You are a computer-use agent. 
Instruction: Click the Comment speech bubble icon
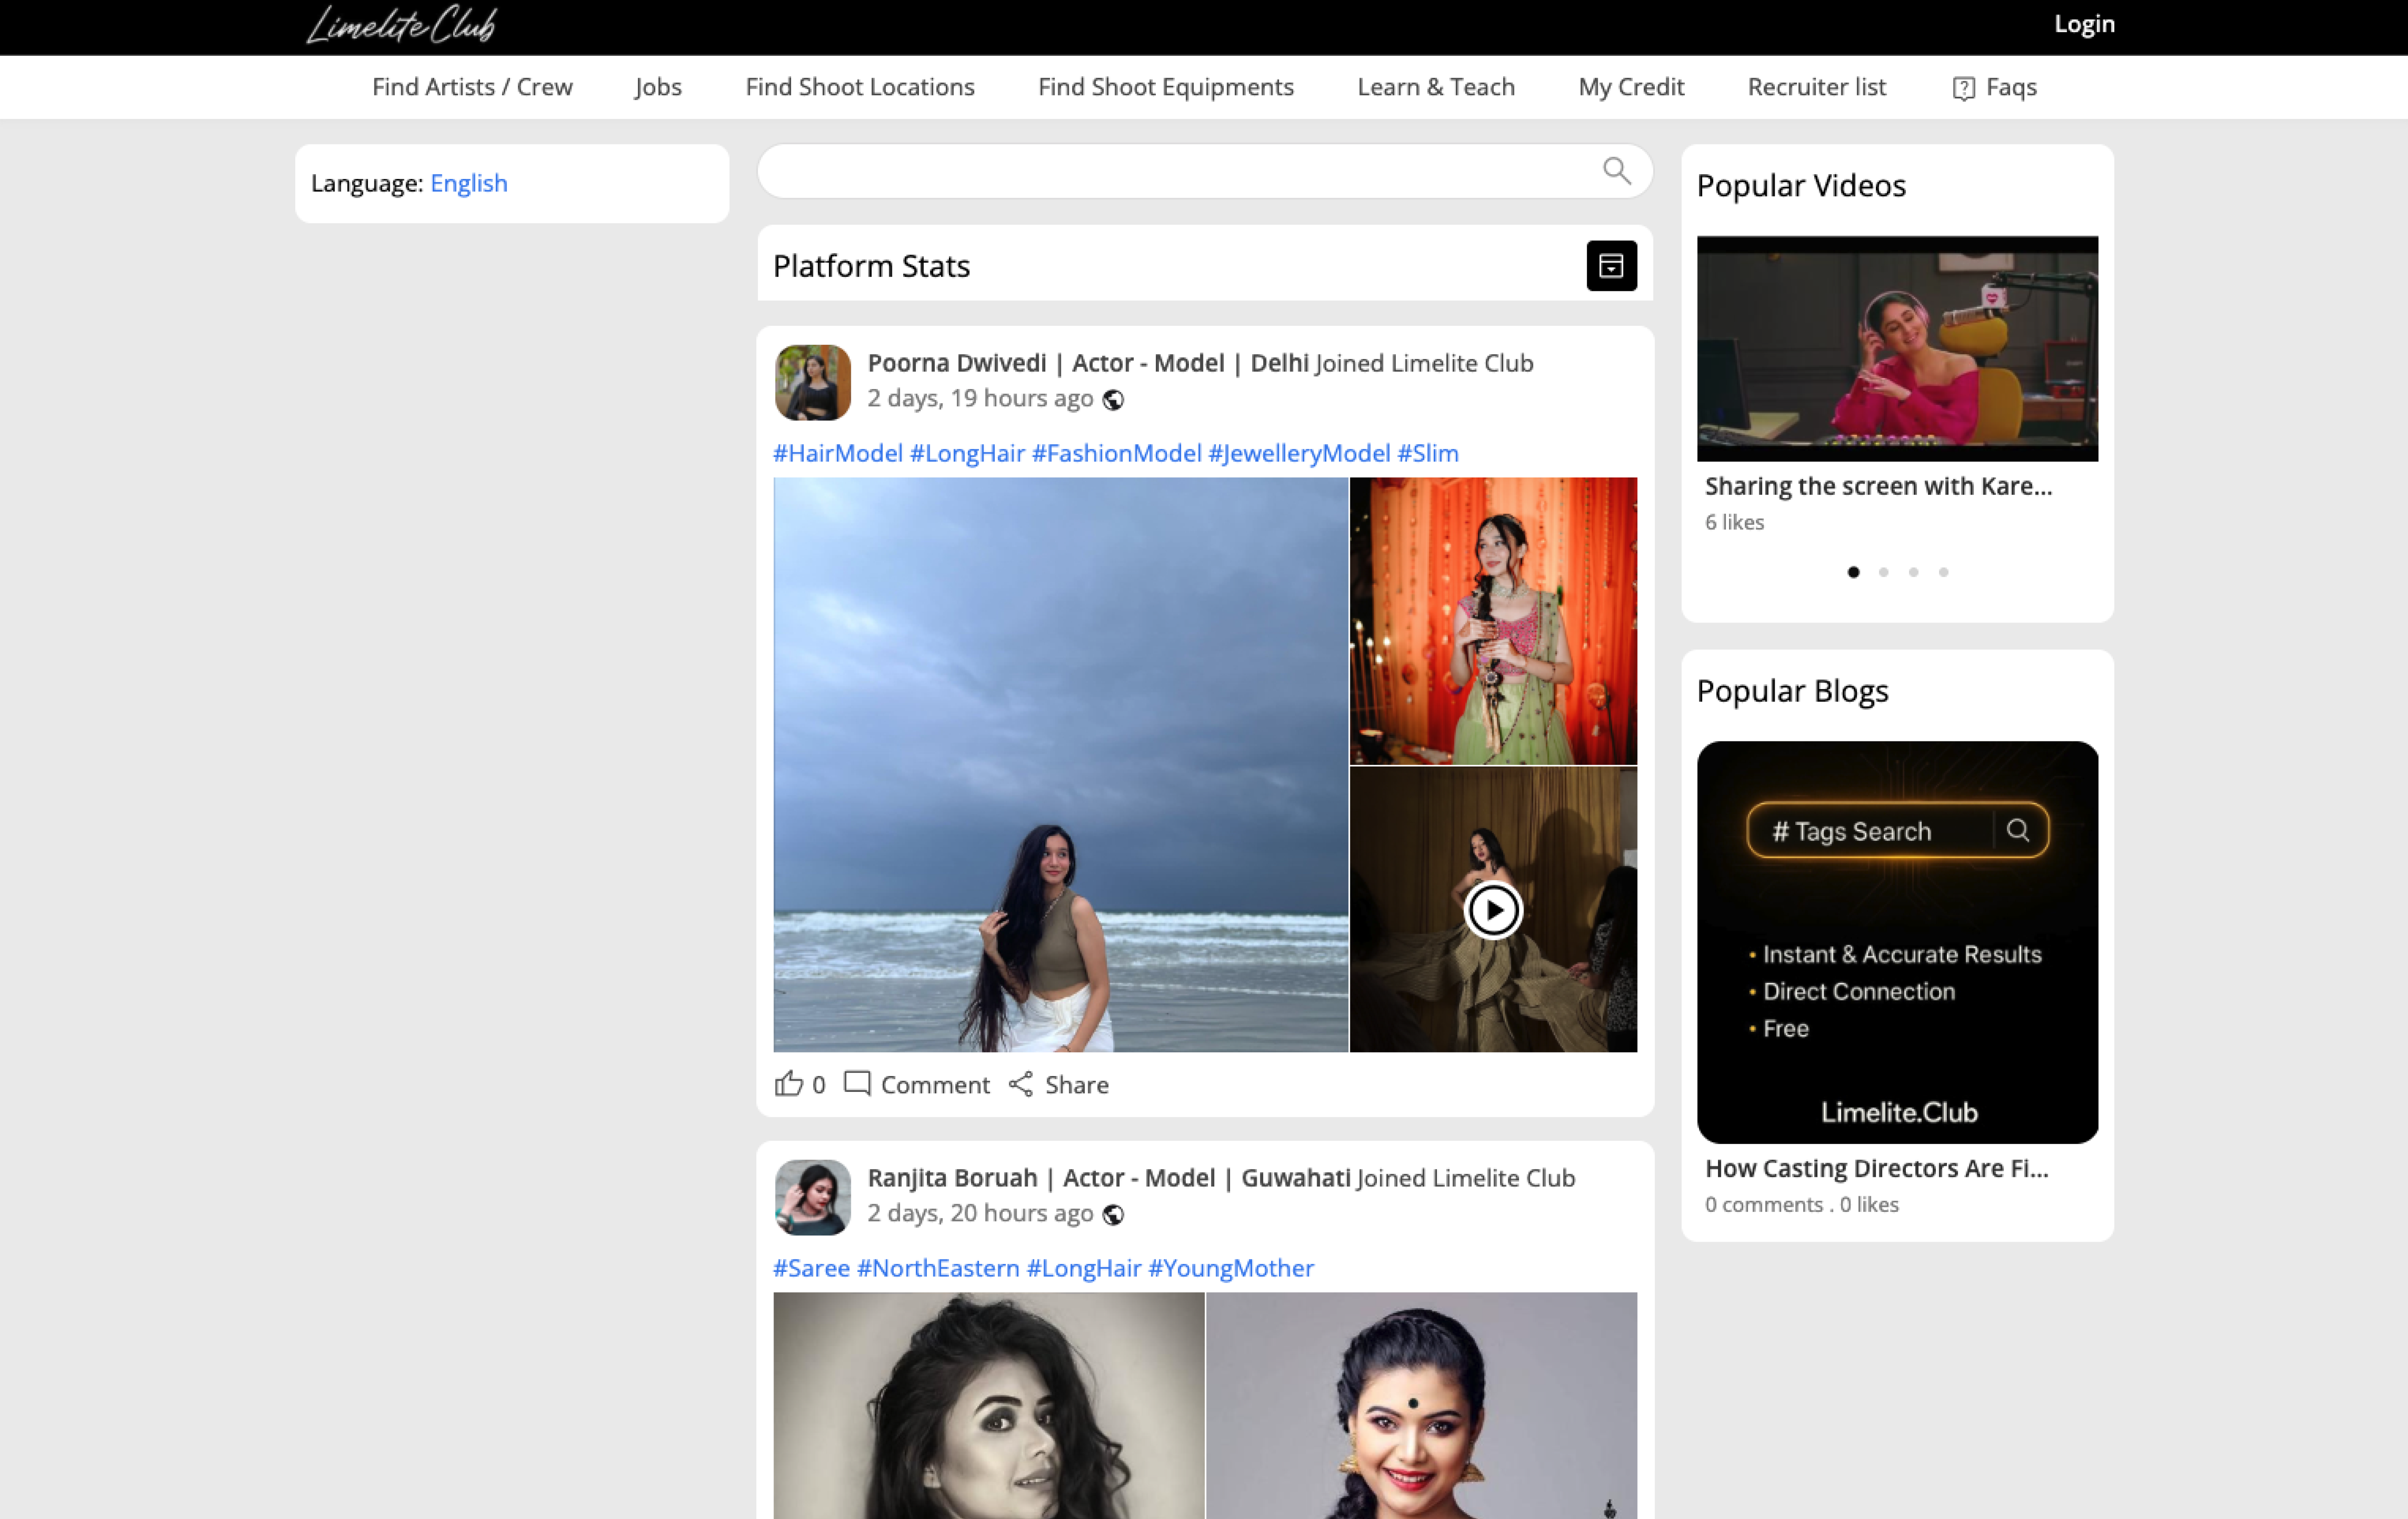click(x=857, y=1083)
